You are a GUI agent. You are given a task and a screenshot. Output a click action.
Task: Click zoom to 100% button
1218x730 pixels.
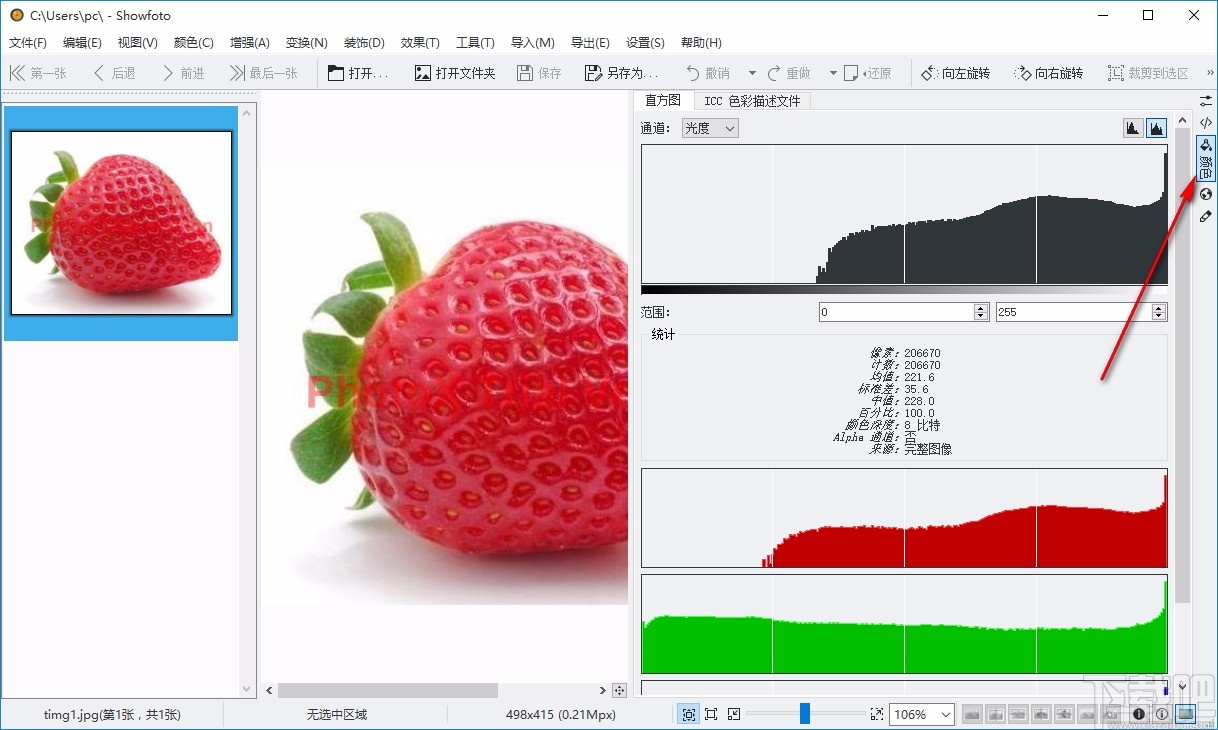pos(711,714)
